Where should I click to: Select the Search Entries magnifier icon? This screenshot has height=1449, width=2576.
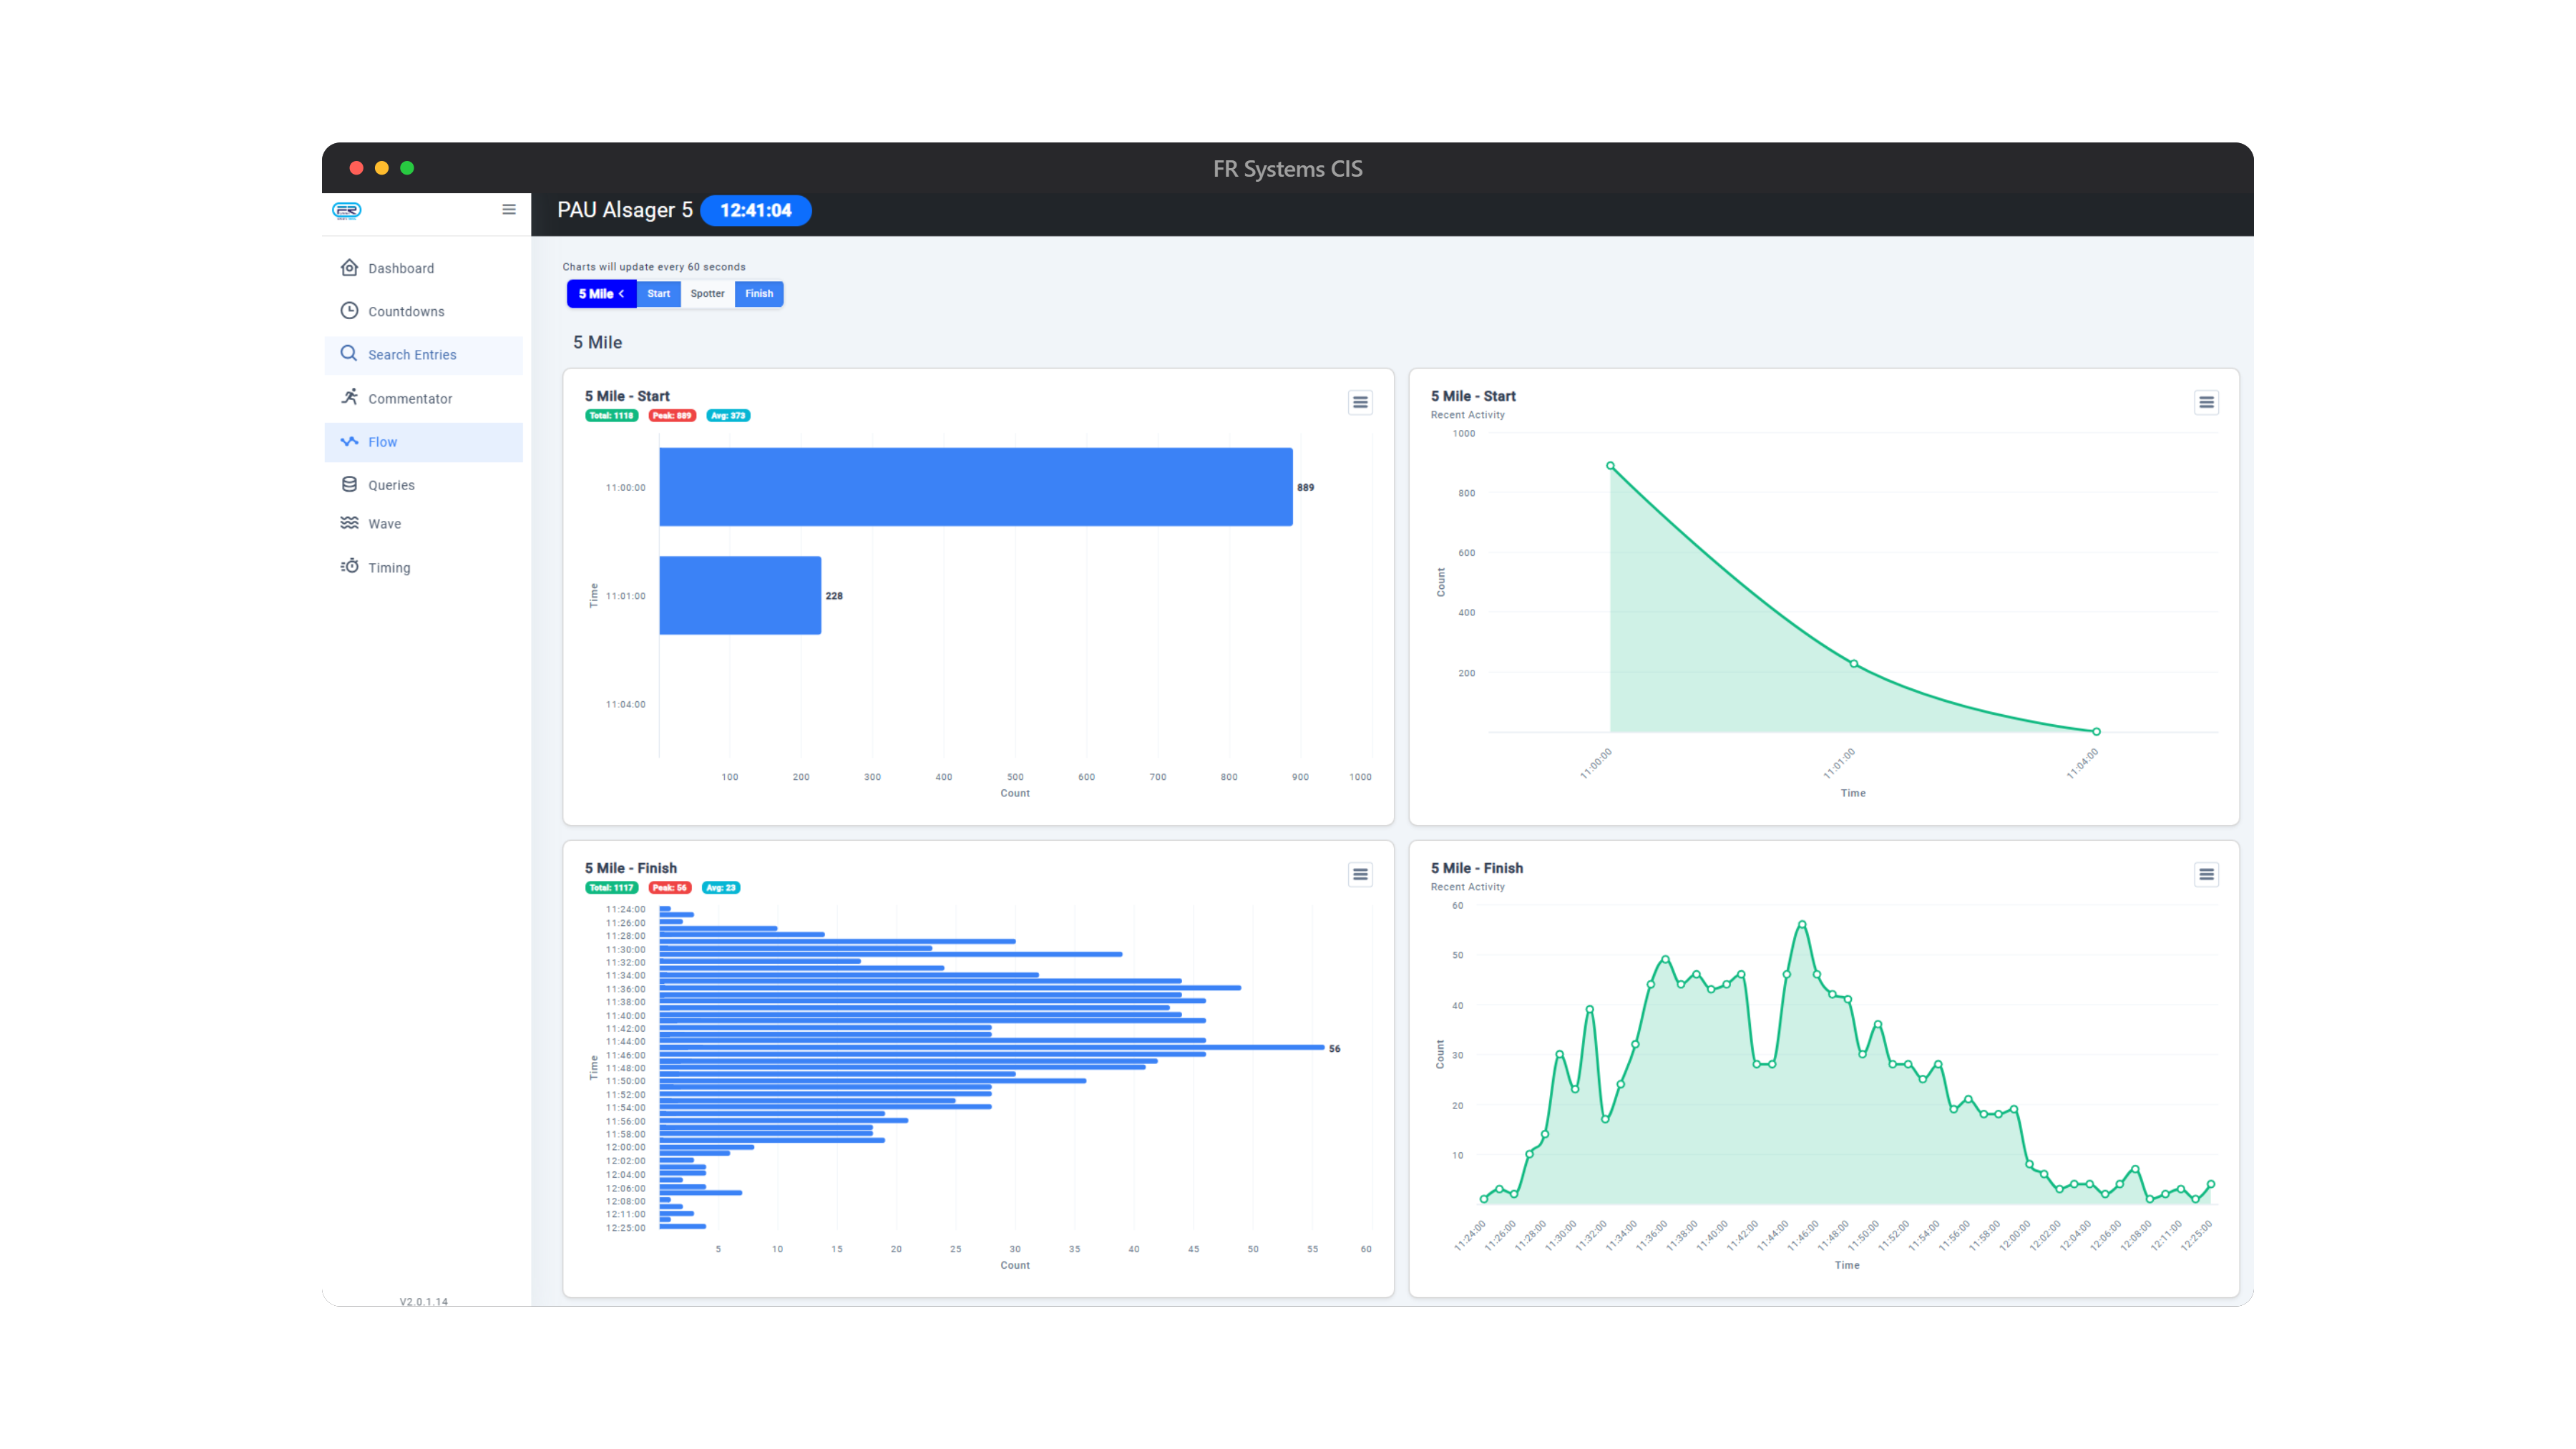click(349, 354)
